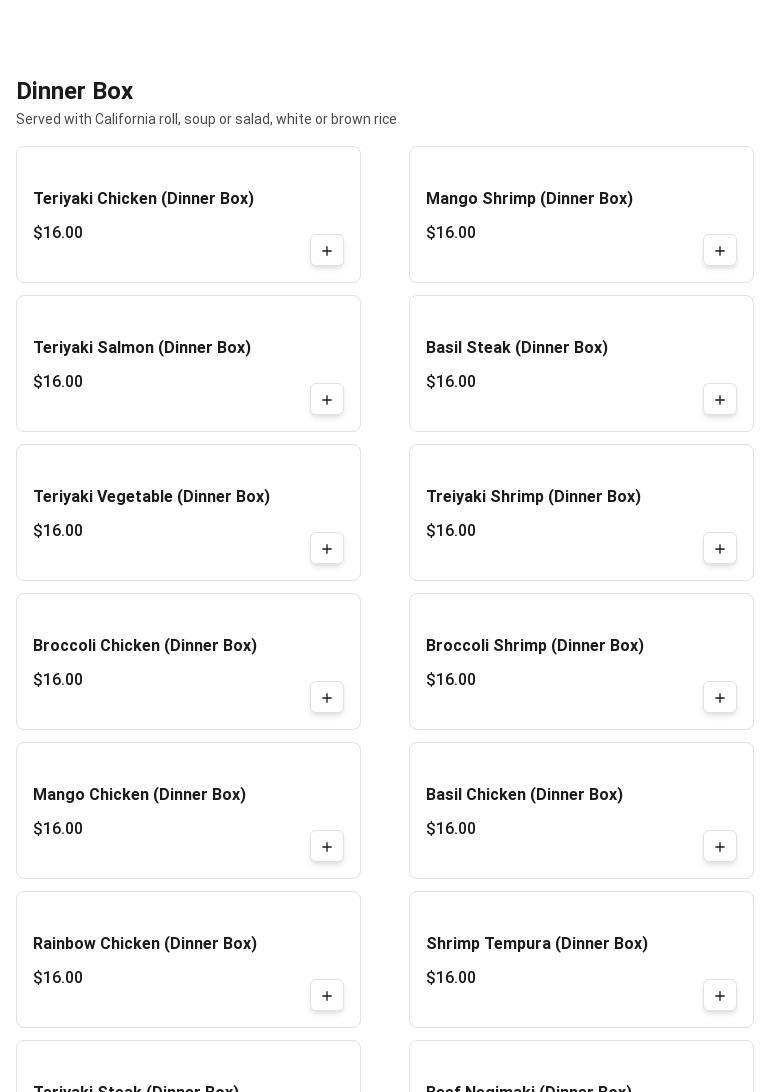Add Broccoli Chicken Dinner Box to order
The image size is (770, 1092).
point(327,698)
